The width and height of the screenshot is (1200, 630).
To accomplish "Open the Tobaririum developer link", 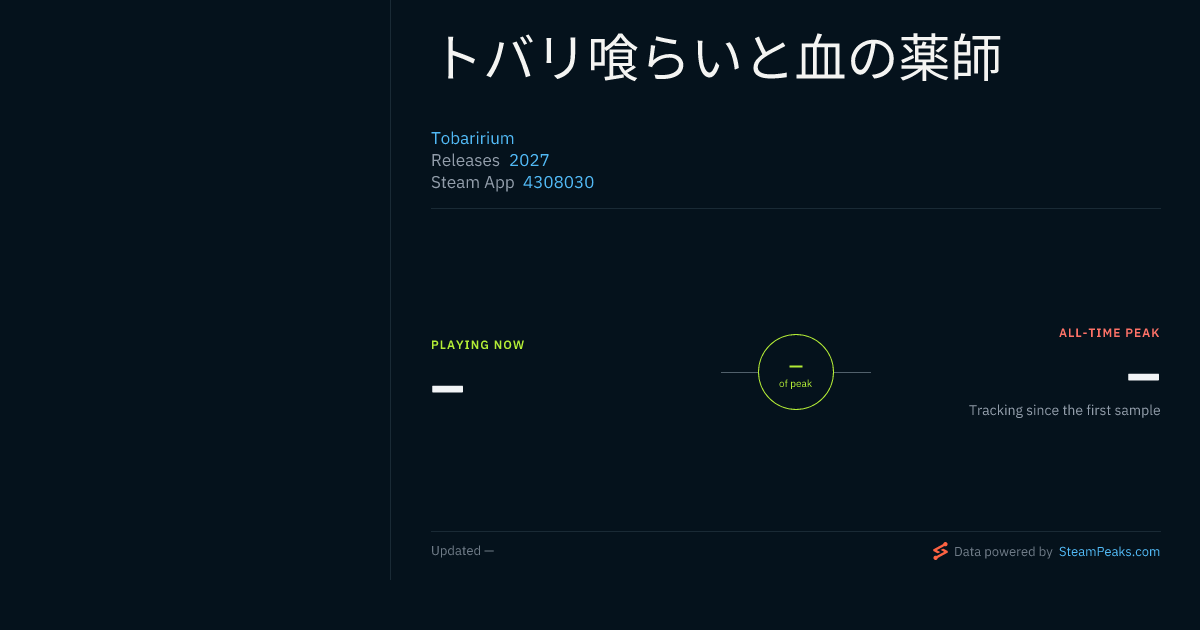I will pyautogui.click(x=472, y=138).
